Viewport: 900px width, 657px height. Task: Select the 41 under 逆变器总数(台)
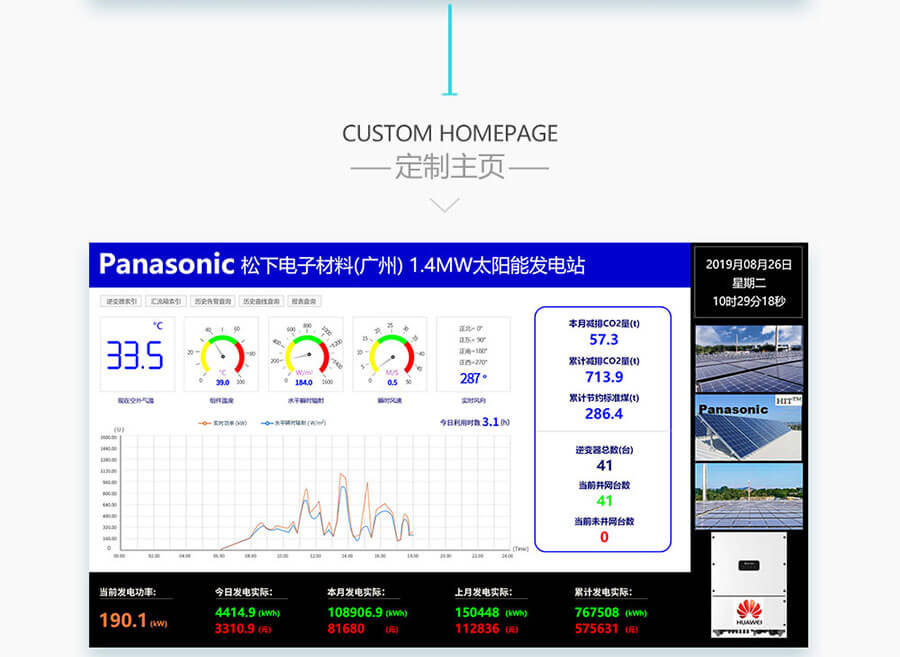point(604,465)
